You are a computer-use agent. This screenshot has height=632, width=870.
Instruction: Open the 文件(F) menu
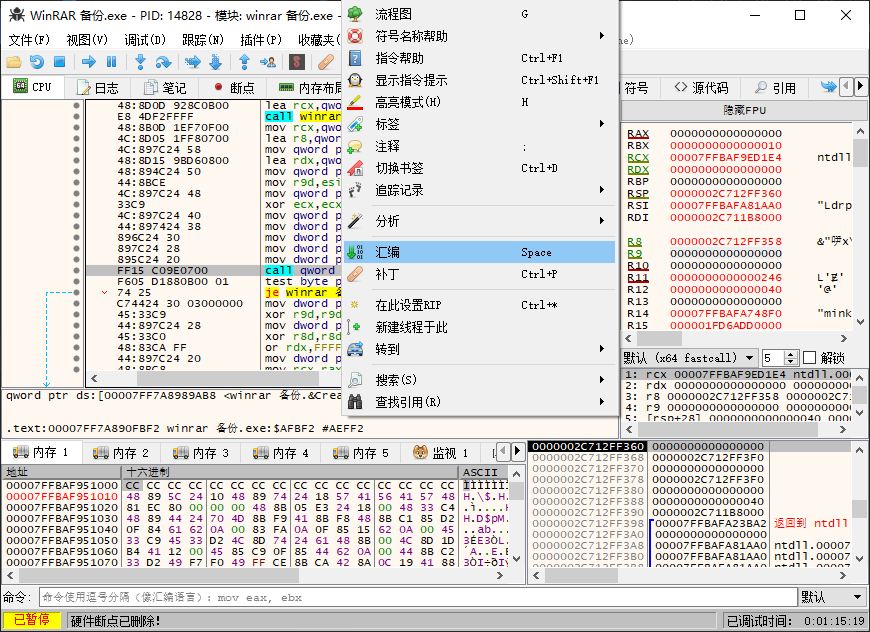[x=29, y=40]
